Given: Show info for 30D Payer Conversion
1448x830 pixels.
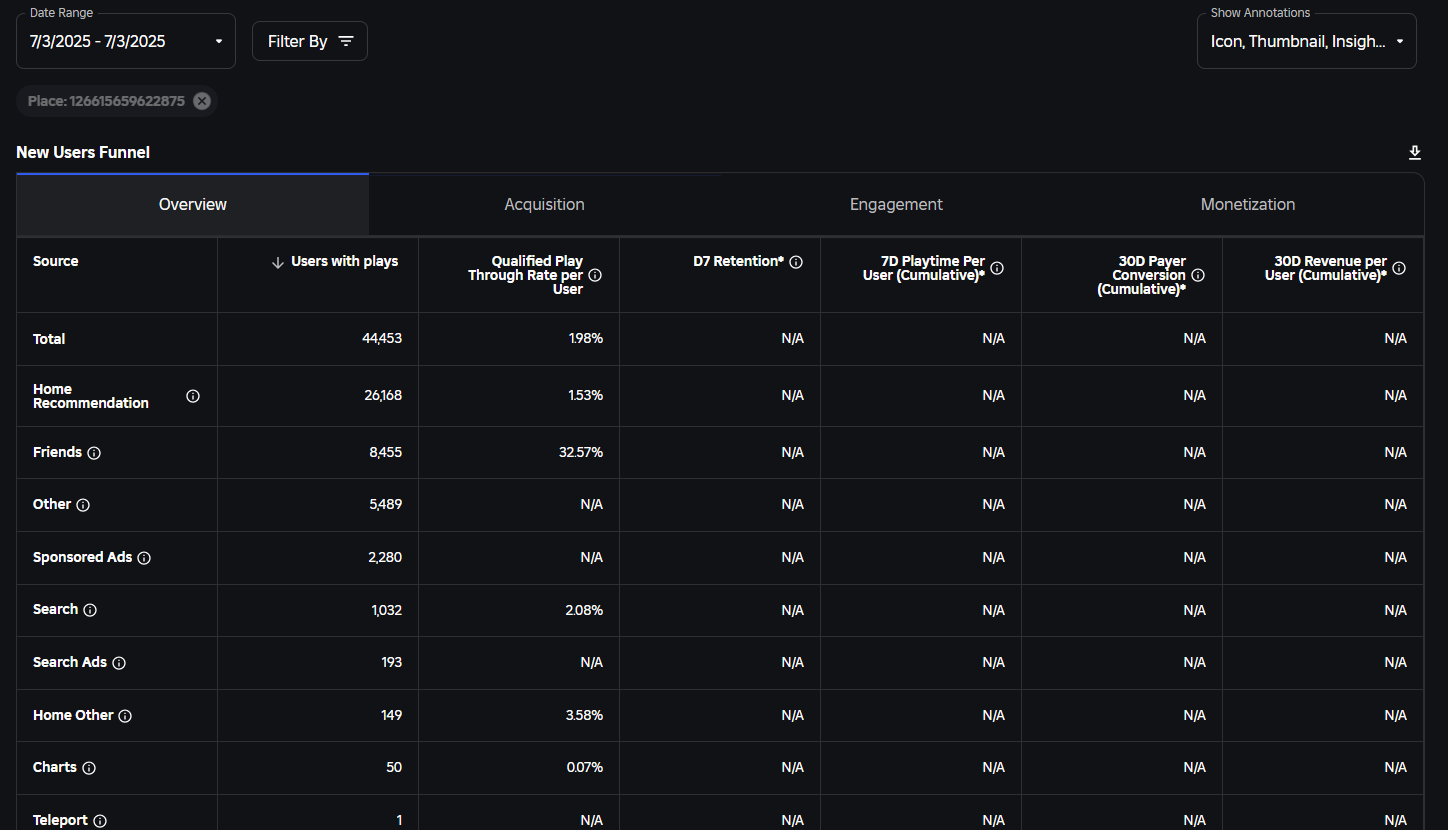Looking at the screenshot, I should 1198,275.
